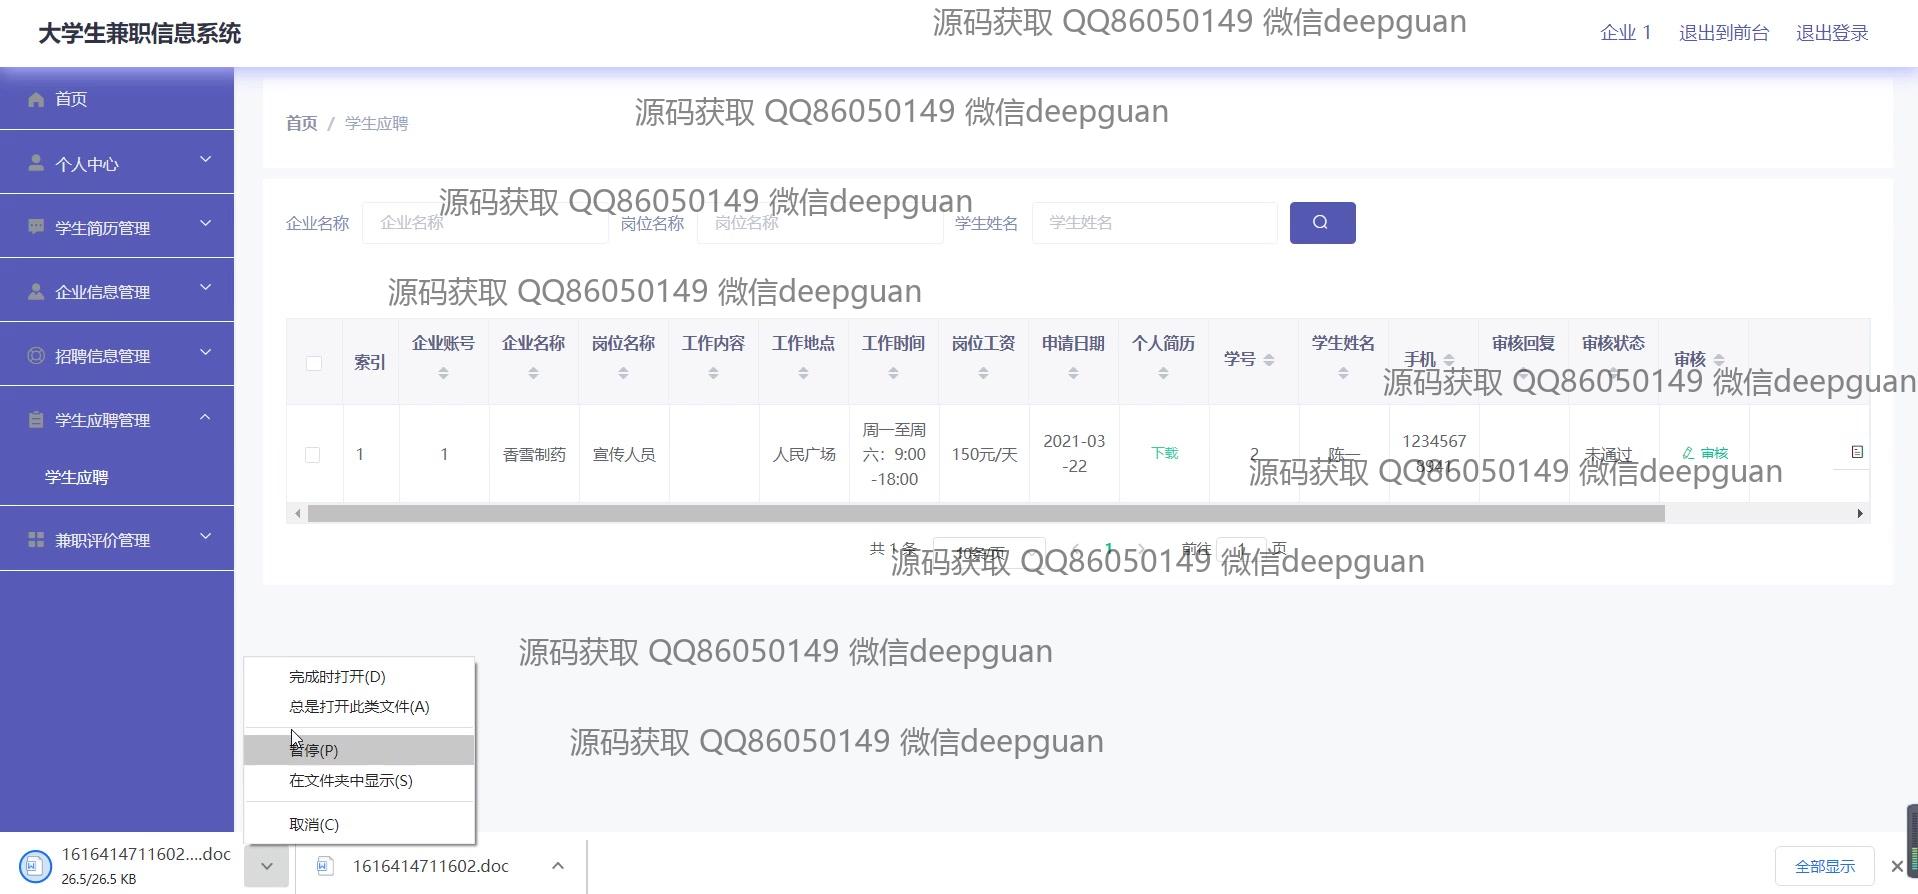Click the table's horizontal scrollbar

pos(985,513)
